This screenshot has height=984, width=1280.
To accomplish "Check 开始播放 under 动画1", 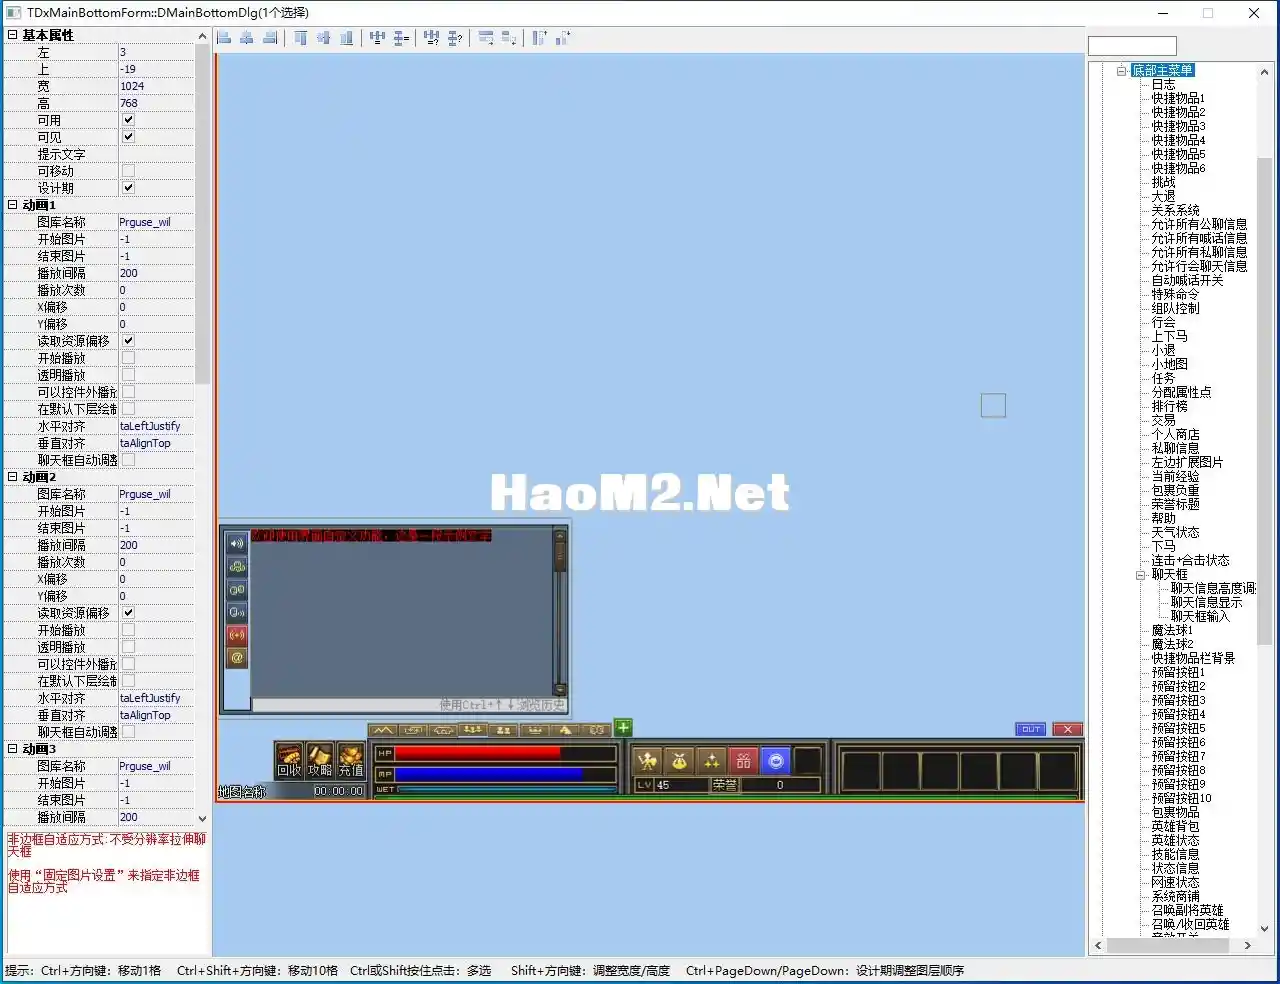I will pos(128,358).
